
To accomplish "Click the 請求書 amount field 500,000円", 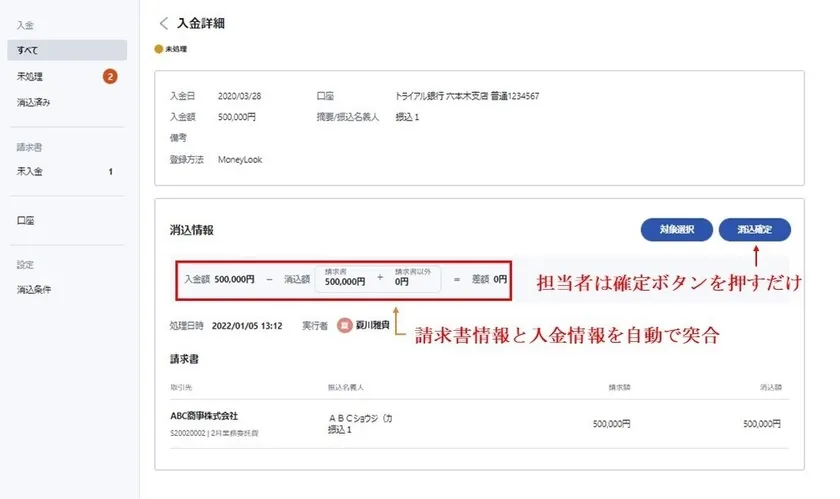I will 344,281.
